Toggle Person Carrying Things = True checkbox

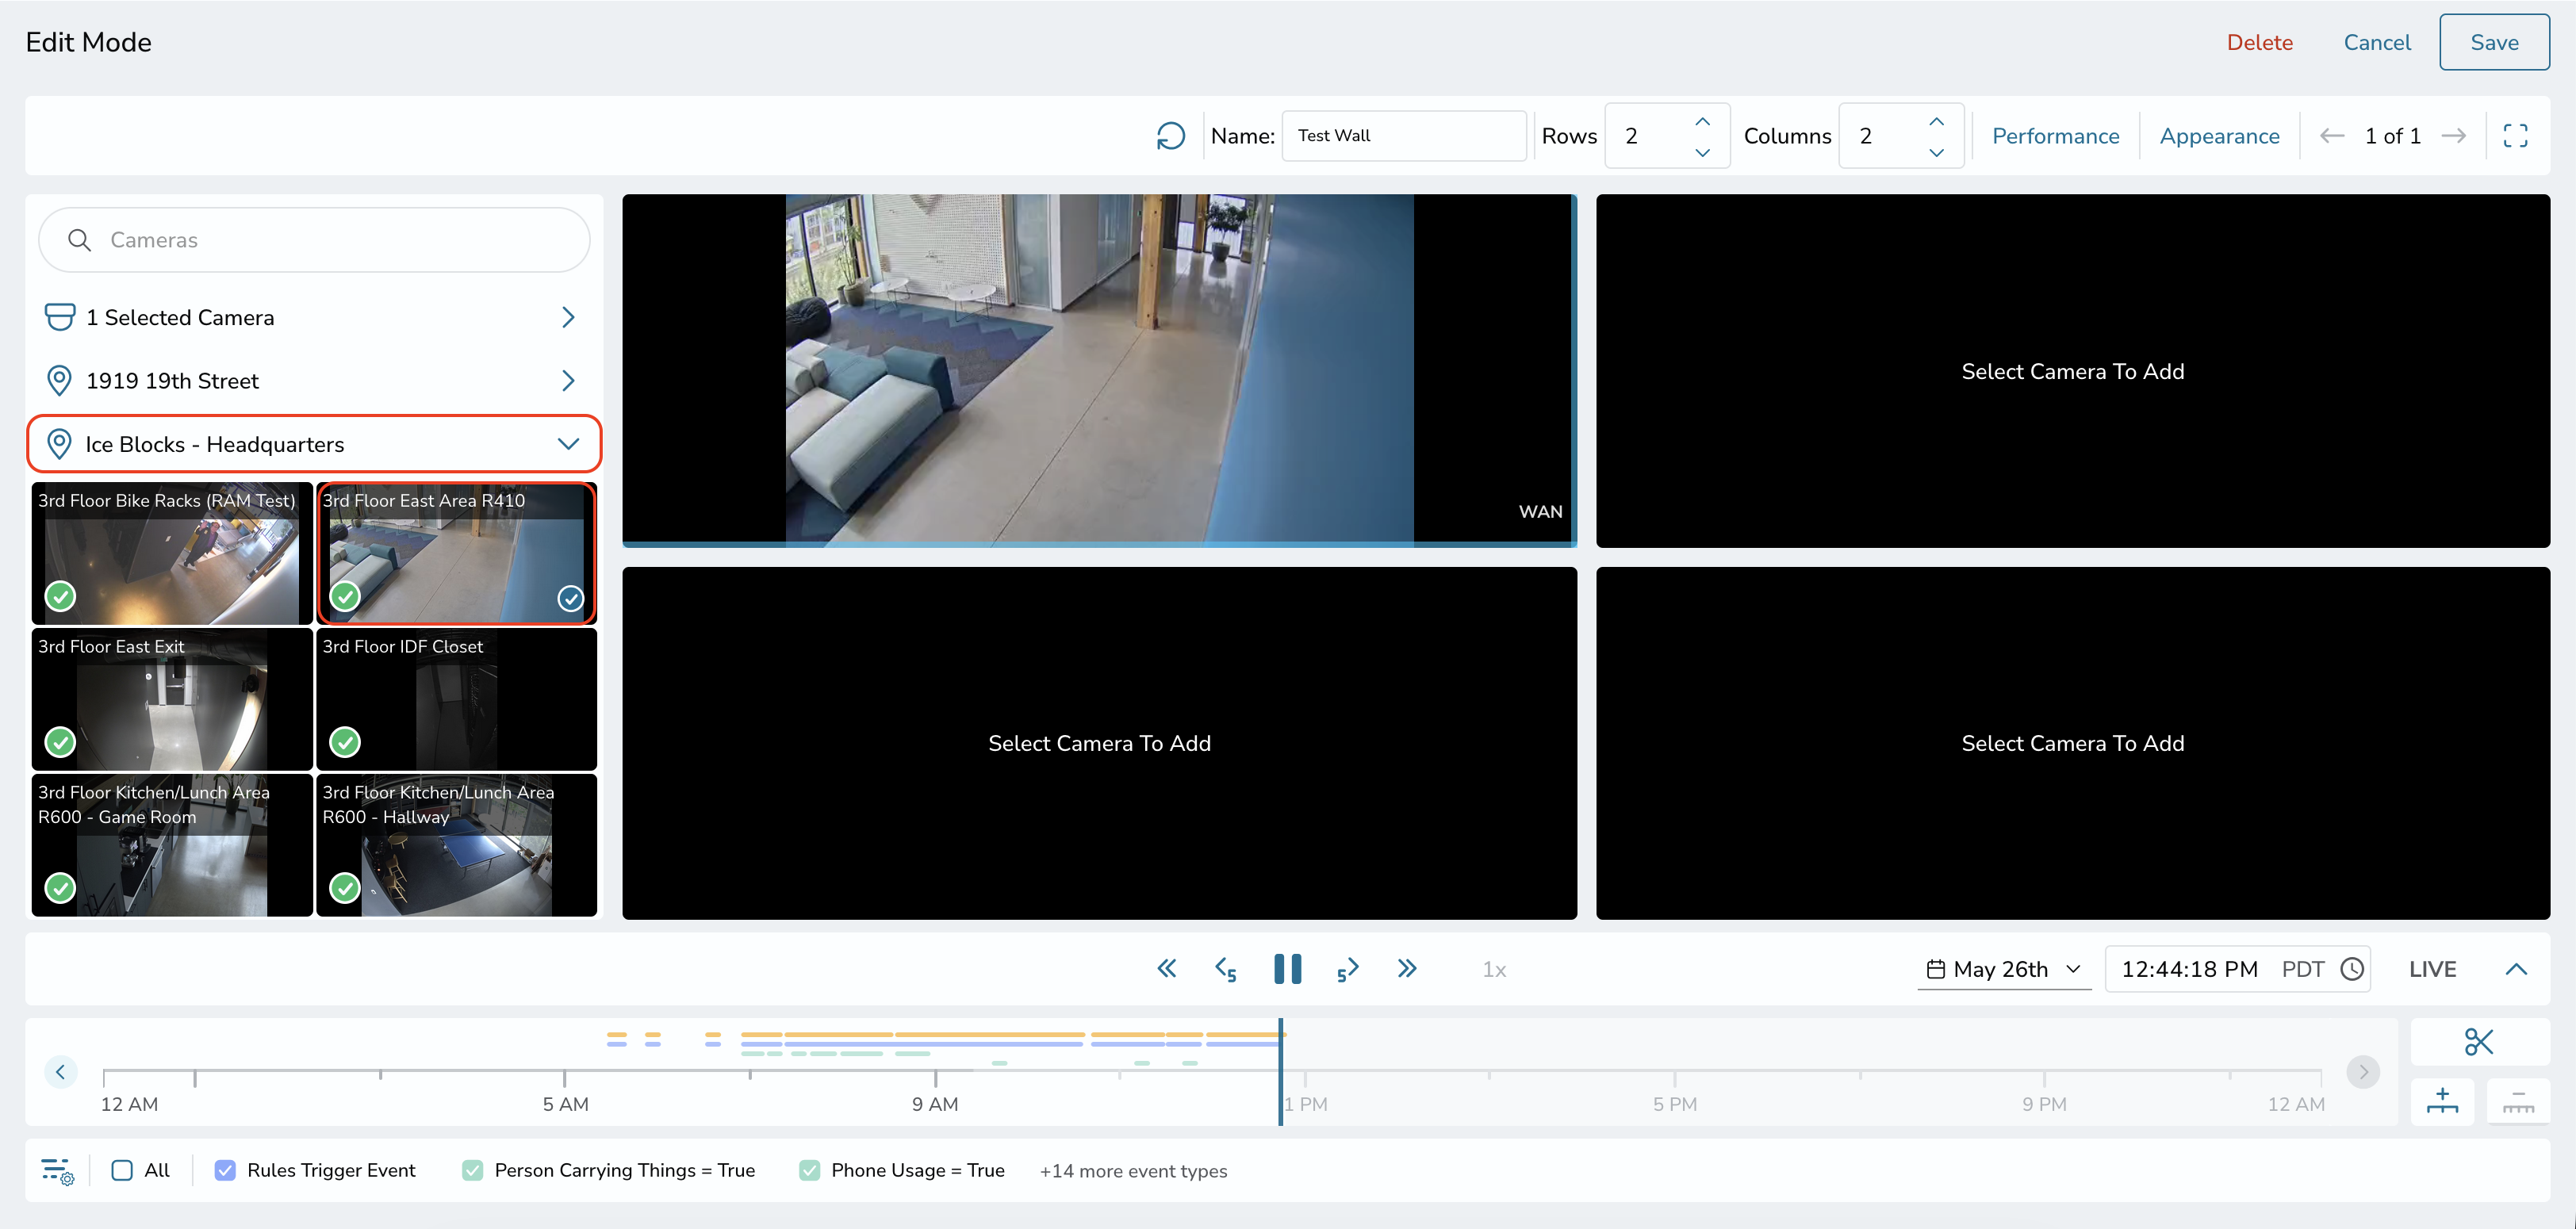[472, 1170]
